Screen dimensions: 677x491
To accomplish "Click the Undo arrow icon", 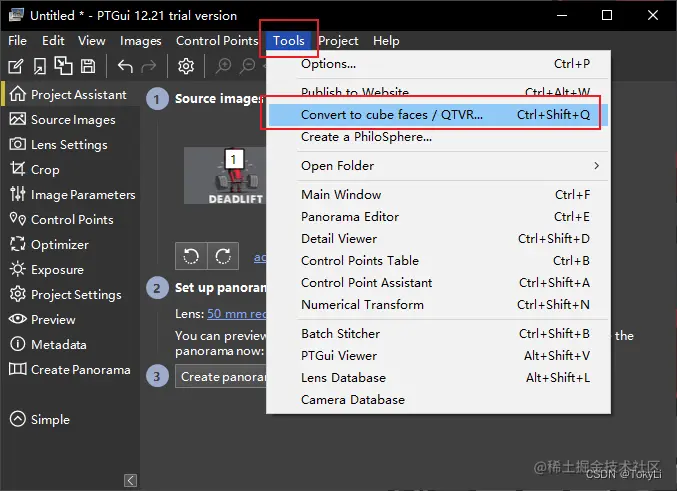I will [x=125, y=66].
